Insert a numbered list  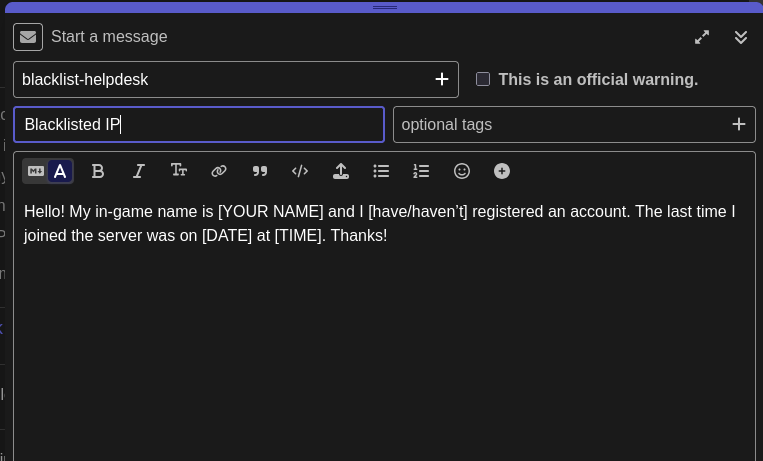pyautogui.click(x=421, y=171)
